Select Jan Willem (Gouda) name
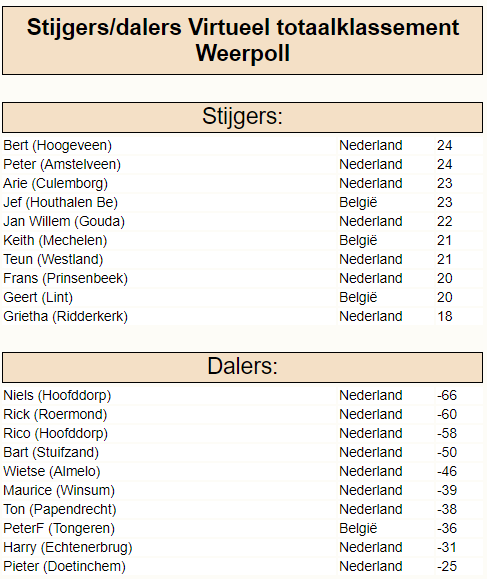The height and width of the screenshot is (579, 487). tap(64, 222)
